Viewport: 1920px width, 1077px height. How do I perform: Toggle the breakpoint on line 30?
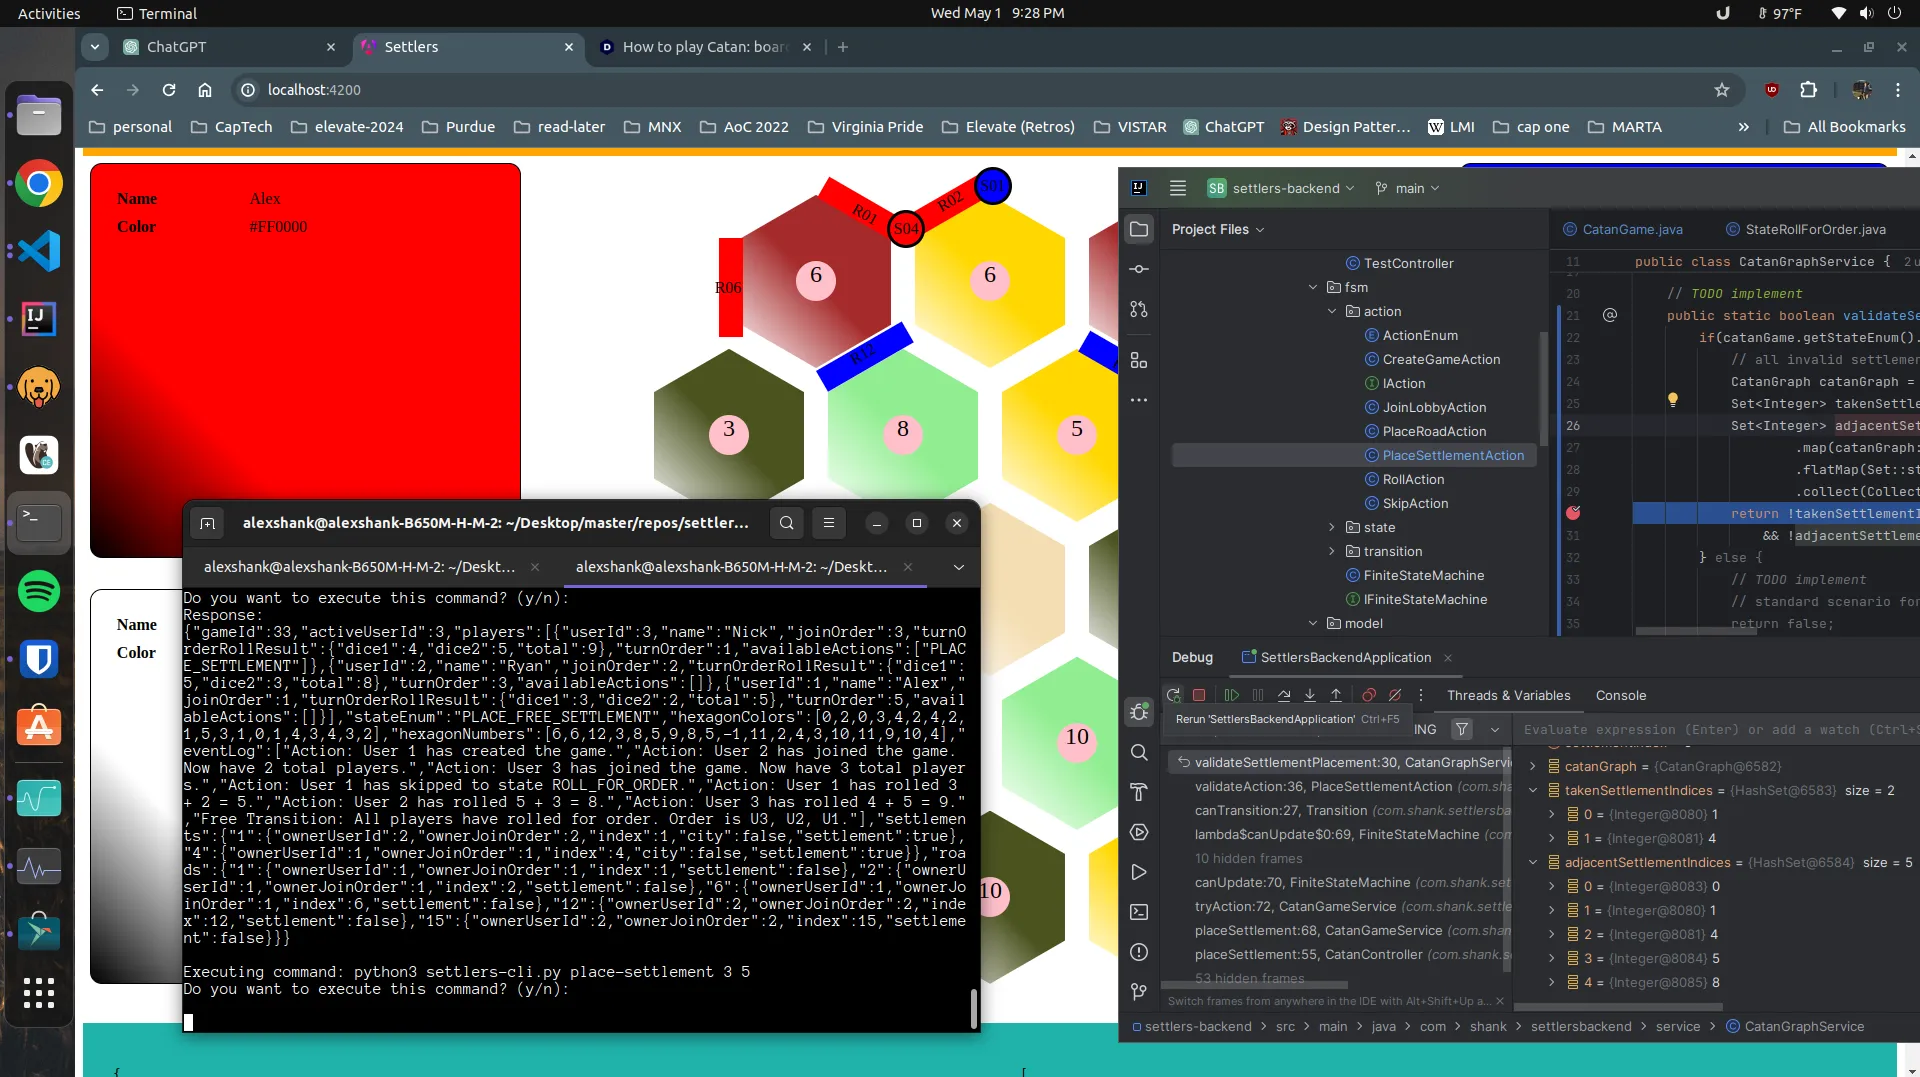click(1573, 513)
